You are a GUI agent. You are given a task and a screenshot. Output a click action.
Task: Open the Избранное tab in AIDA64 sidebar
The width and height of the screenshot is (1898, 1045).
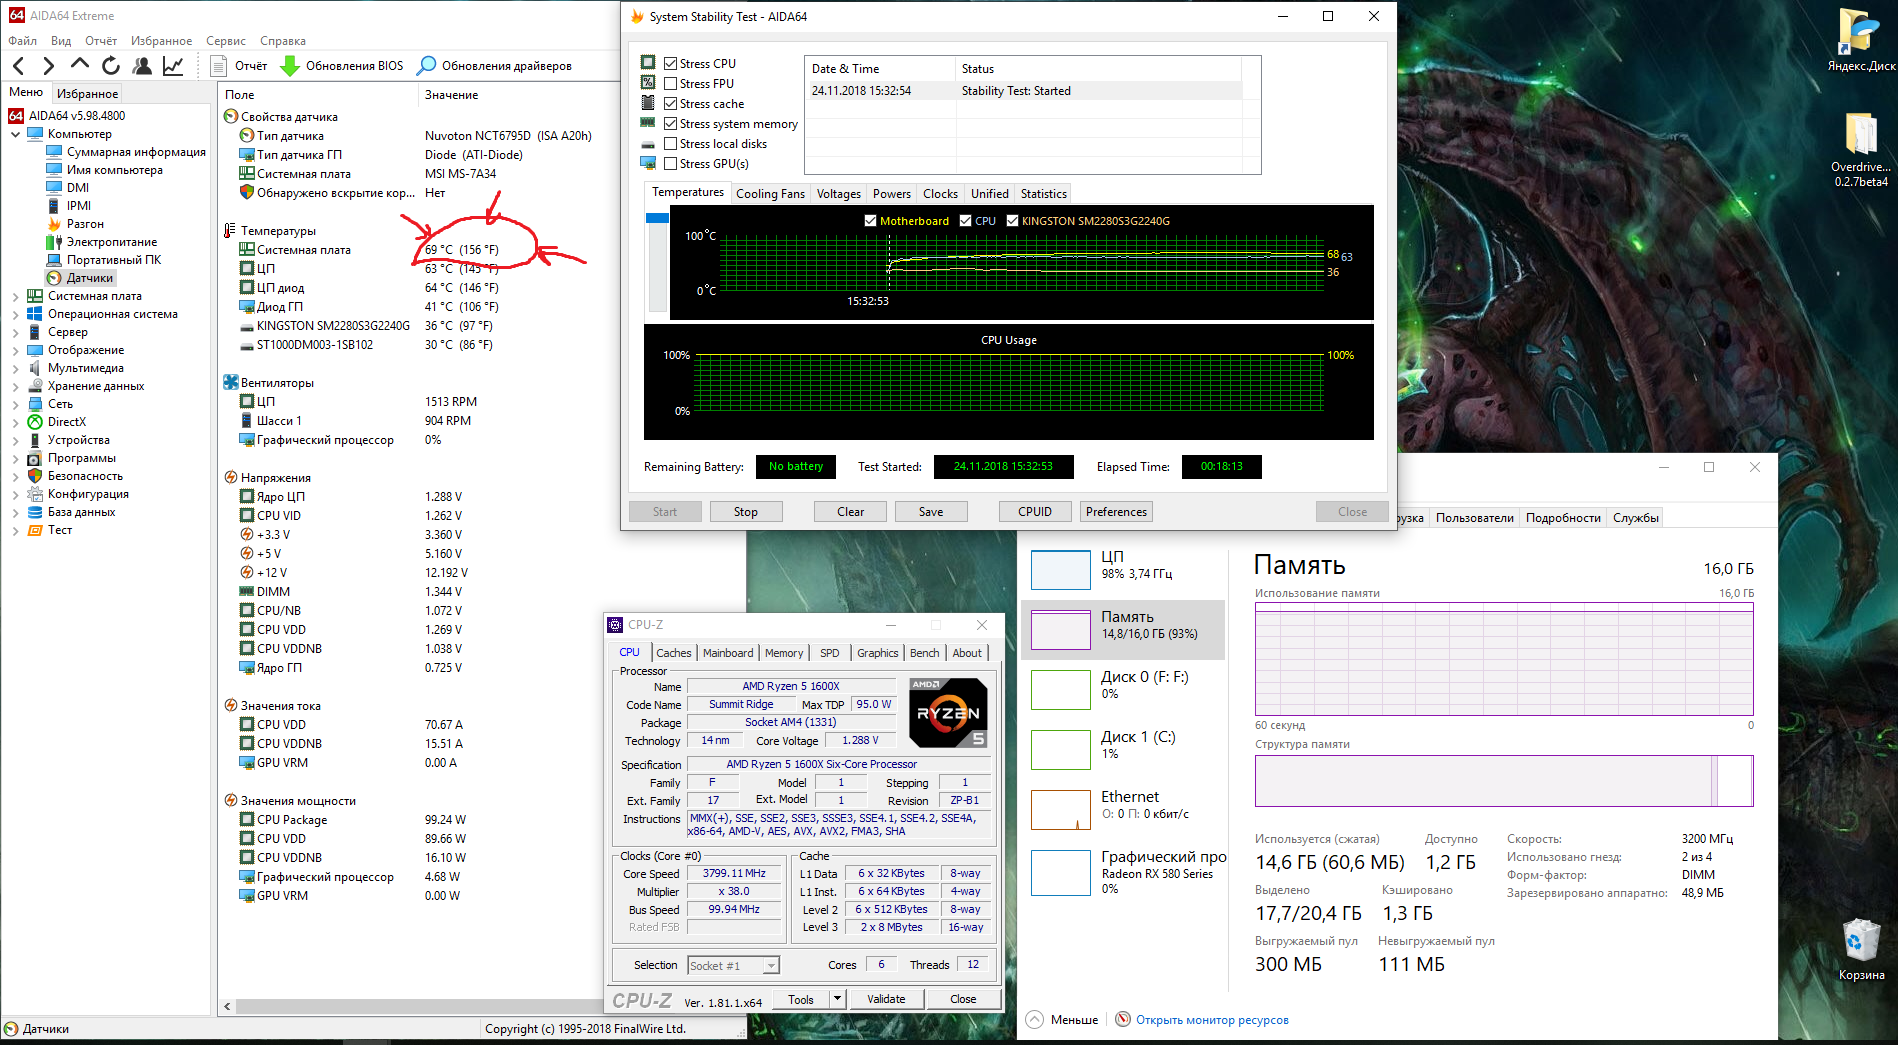point(88,94)
